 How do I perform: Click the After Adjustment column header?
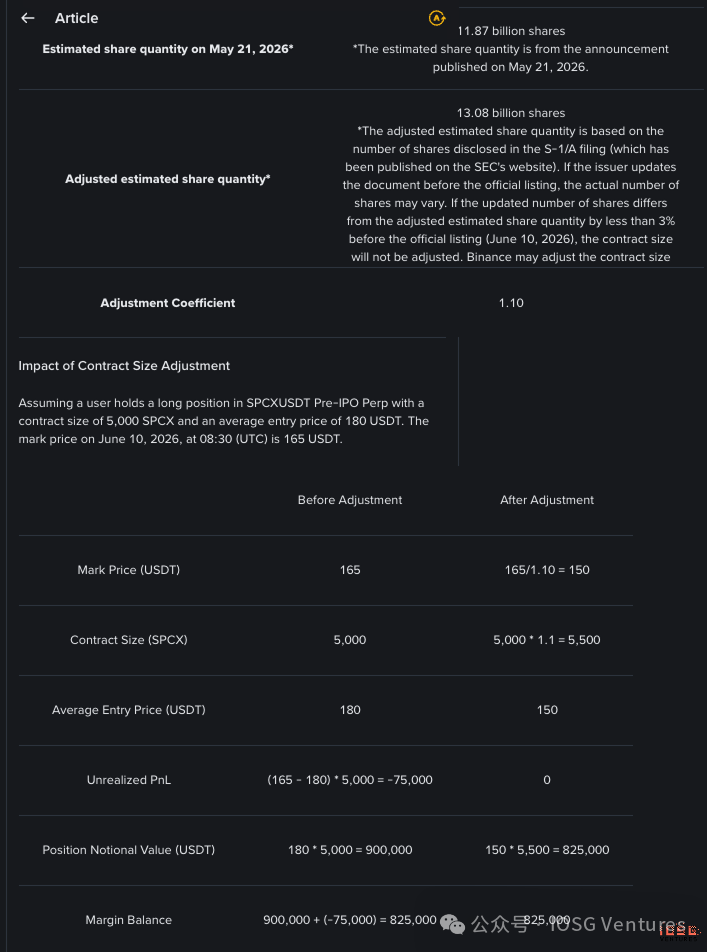547,500
